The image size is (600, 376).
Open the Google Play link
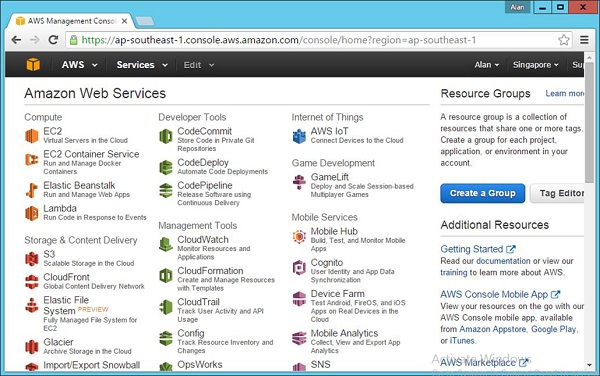[x=554, y=329]
